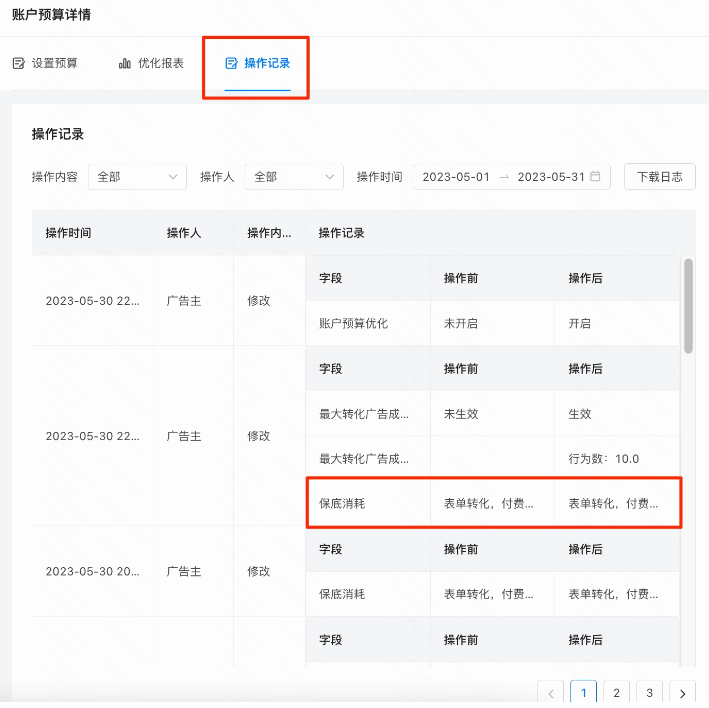Image resolution: width=709 pixels, height=708 pixels.
Task: Click the start date 2023-05-01 field
Action: (456, 177)
